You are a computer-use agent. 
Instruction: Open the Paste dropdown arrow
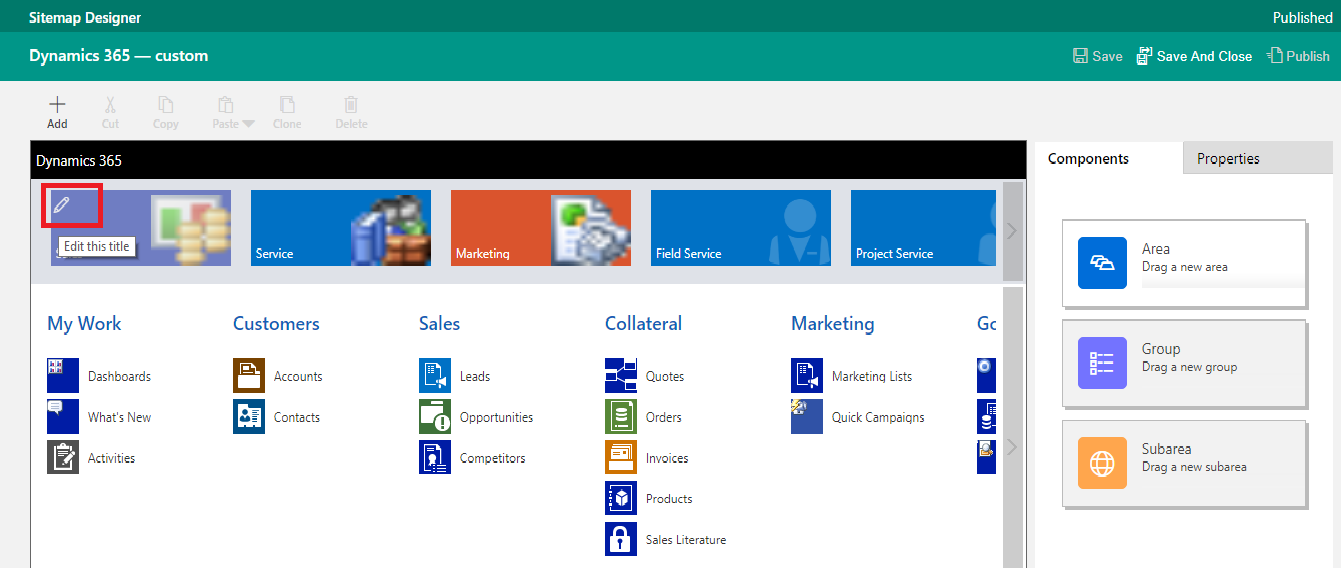tap(249, 124)
